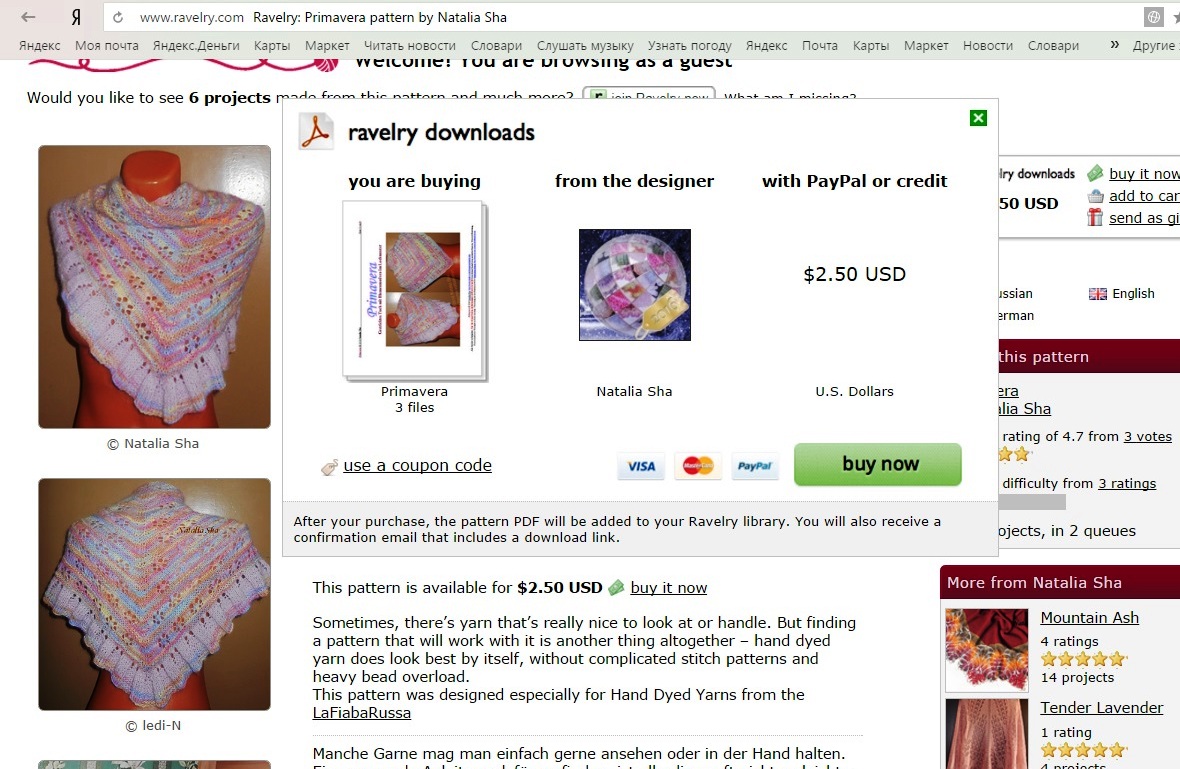This screenshot has width=1180, height=769.
Task: Select the VISA payment icon
Action: point(641,467)
